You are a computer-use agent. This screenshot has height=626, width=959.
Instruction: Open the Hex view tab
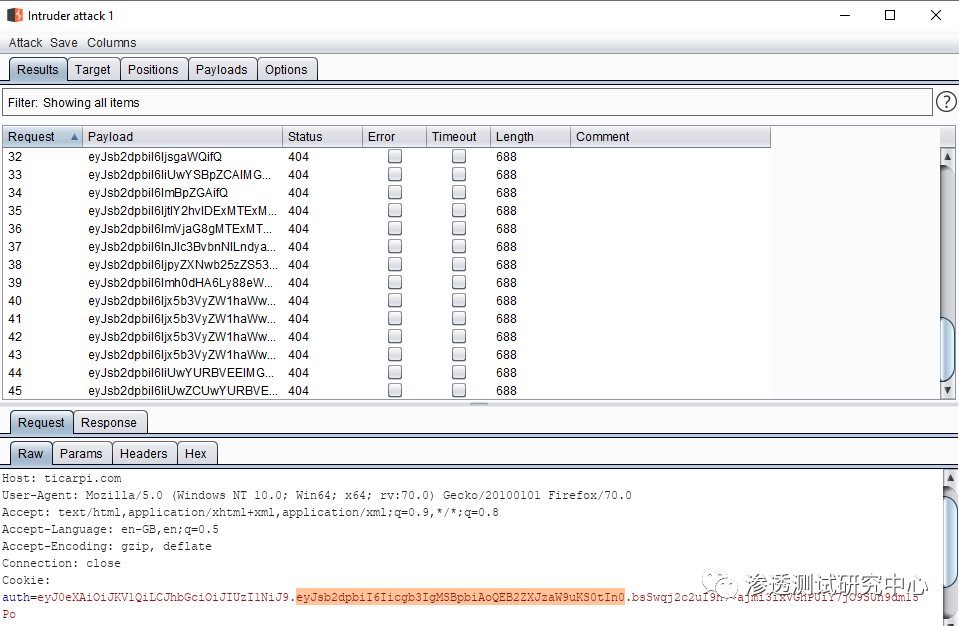point(196,453)
